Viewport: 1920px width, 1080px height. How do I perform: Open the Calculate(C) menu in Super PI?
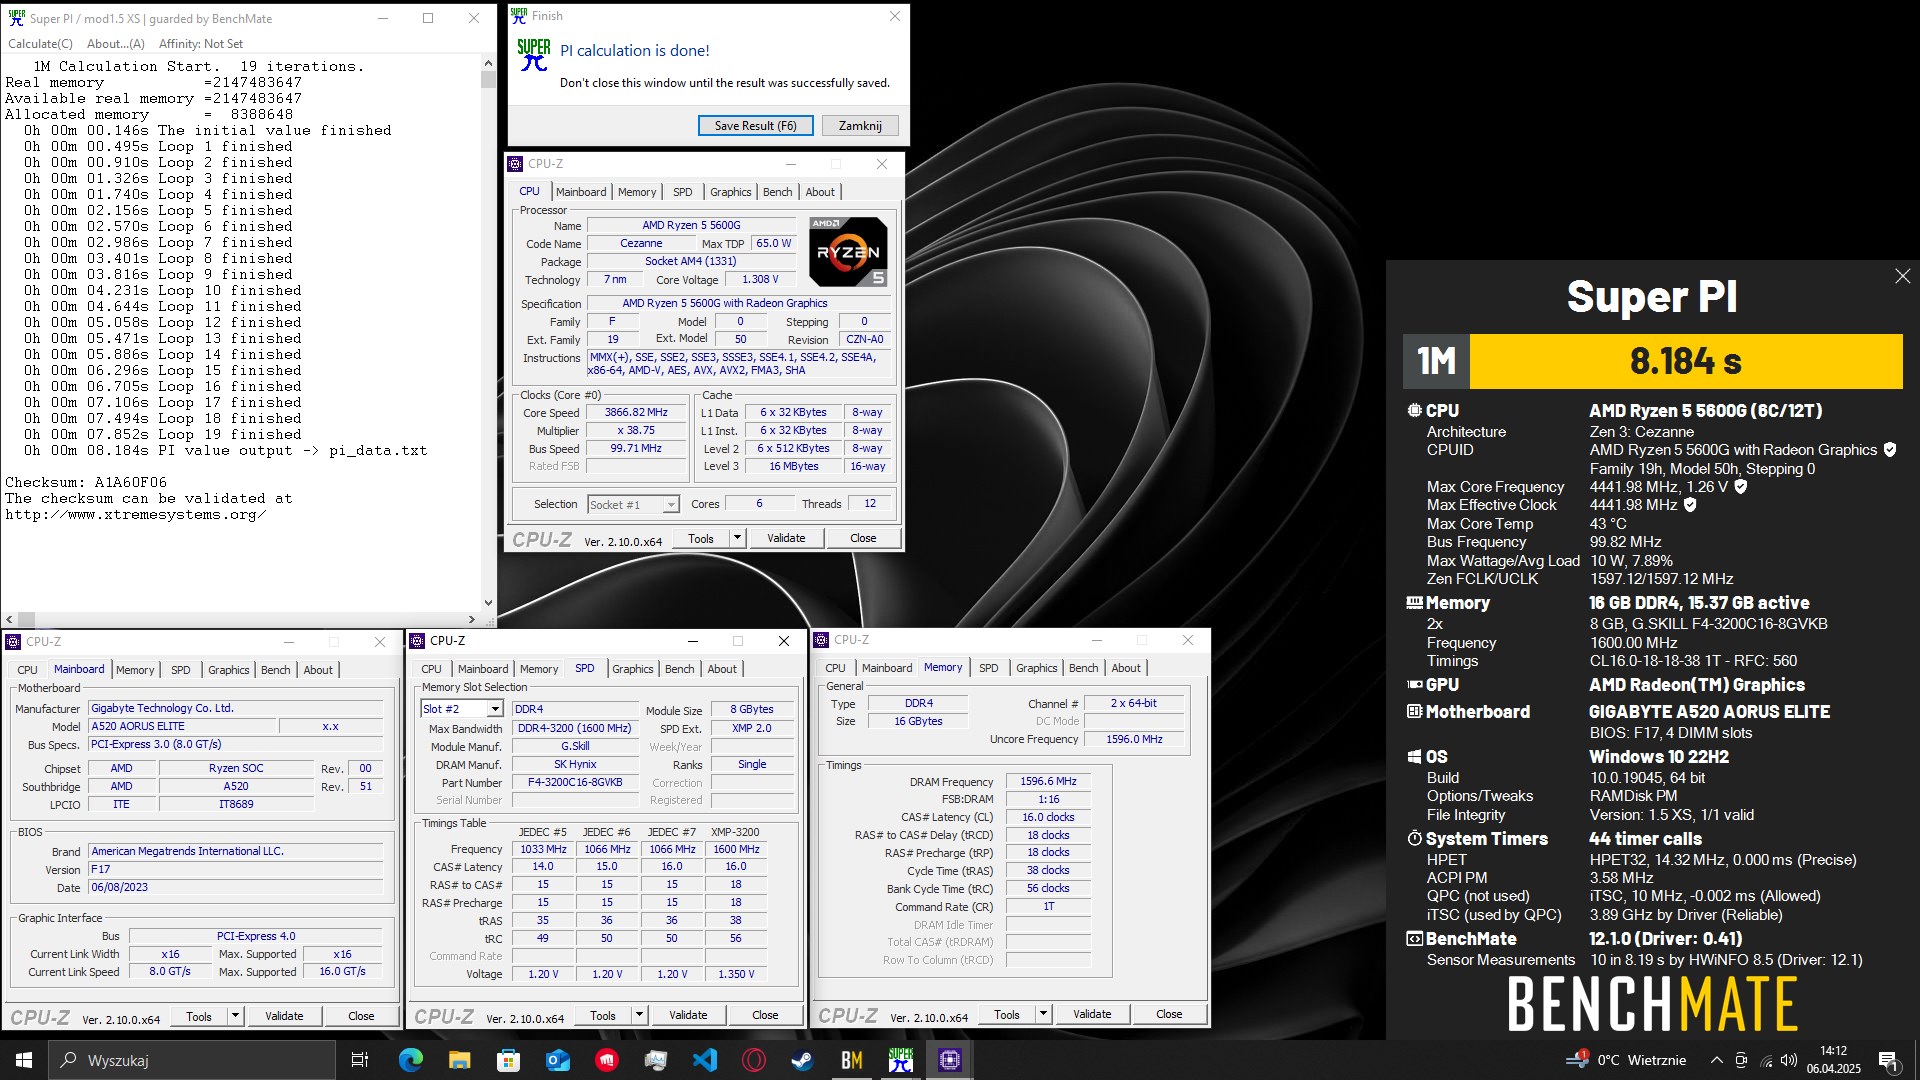40,44
